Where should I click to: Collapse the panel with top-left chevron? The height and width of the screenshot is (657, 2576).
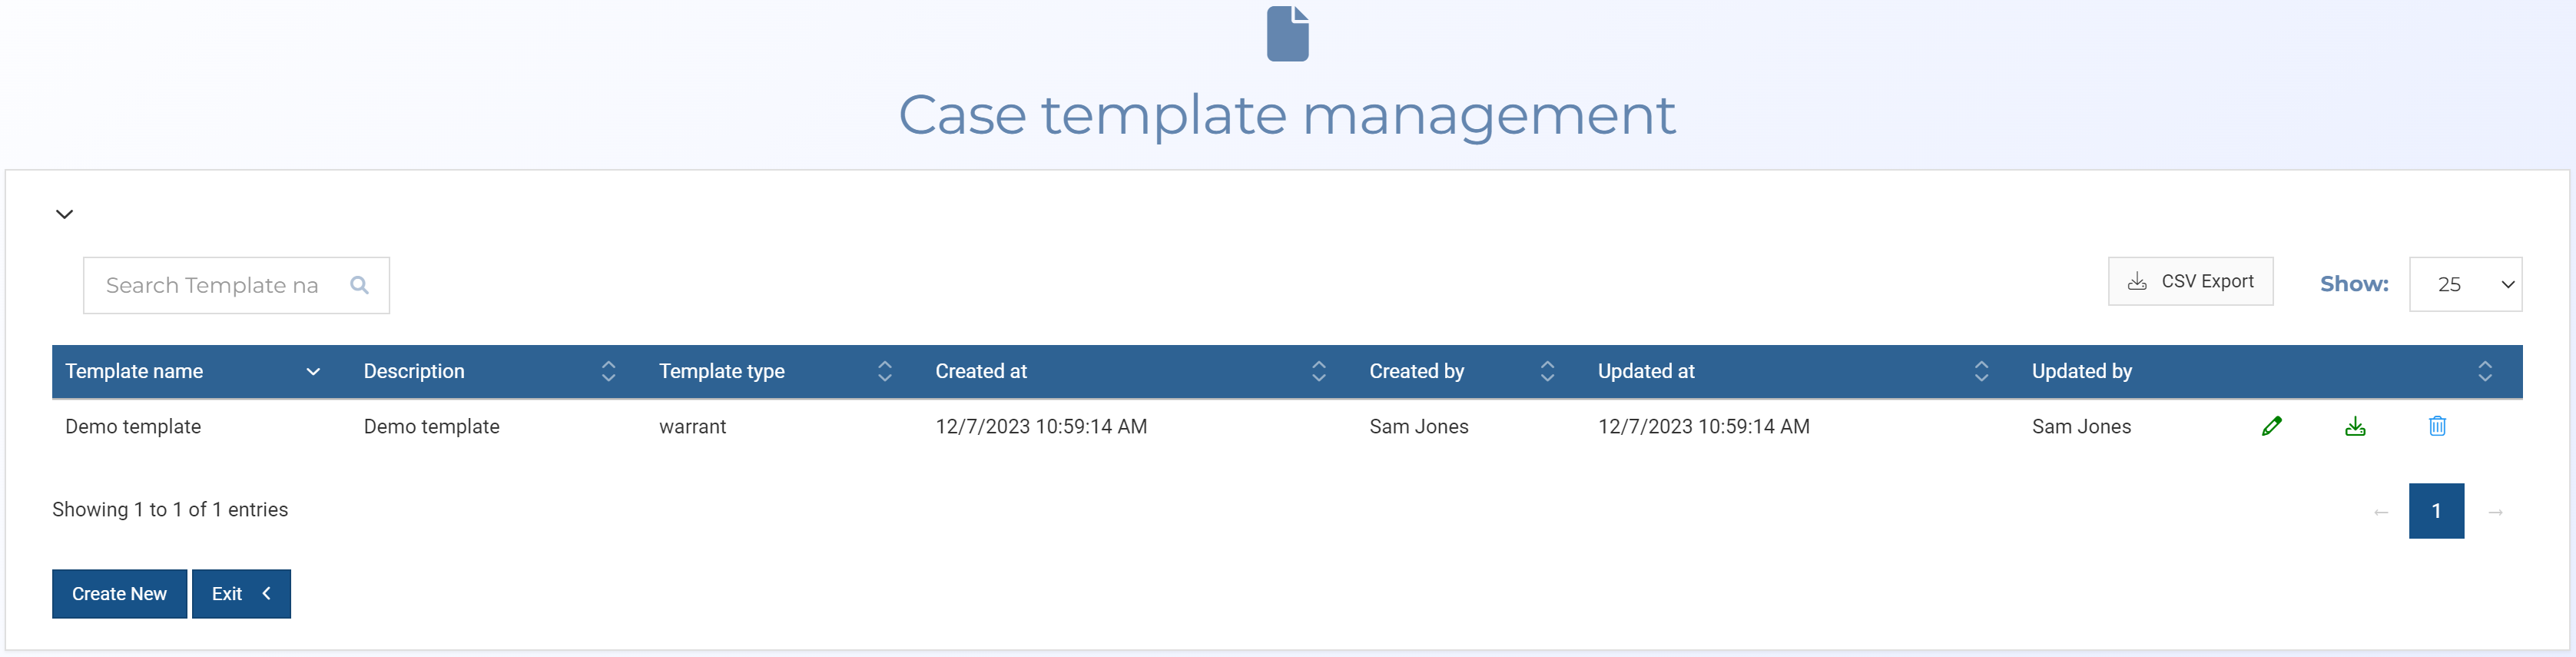(65, 214)
